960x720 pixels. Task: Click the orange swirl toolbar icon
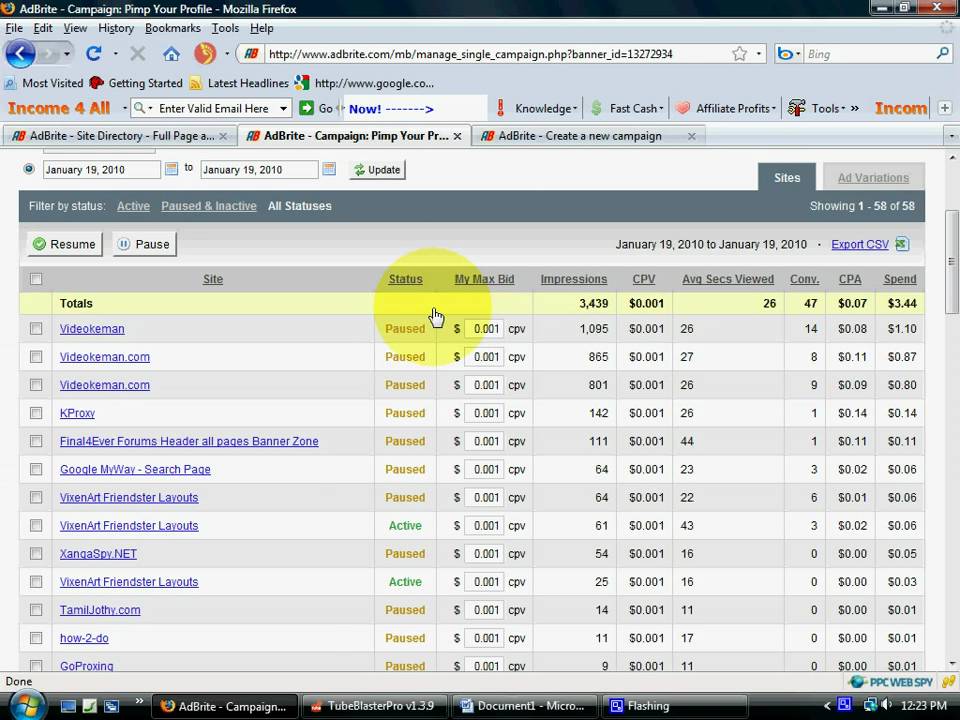(205, 54)
